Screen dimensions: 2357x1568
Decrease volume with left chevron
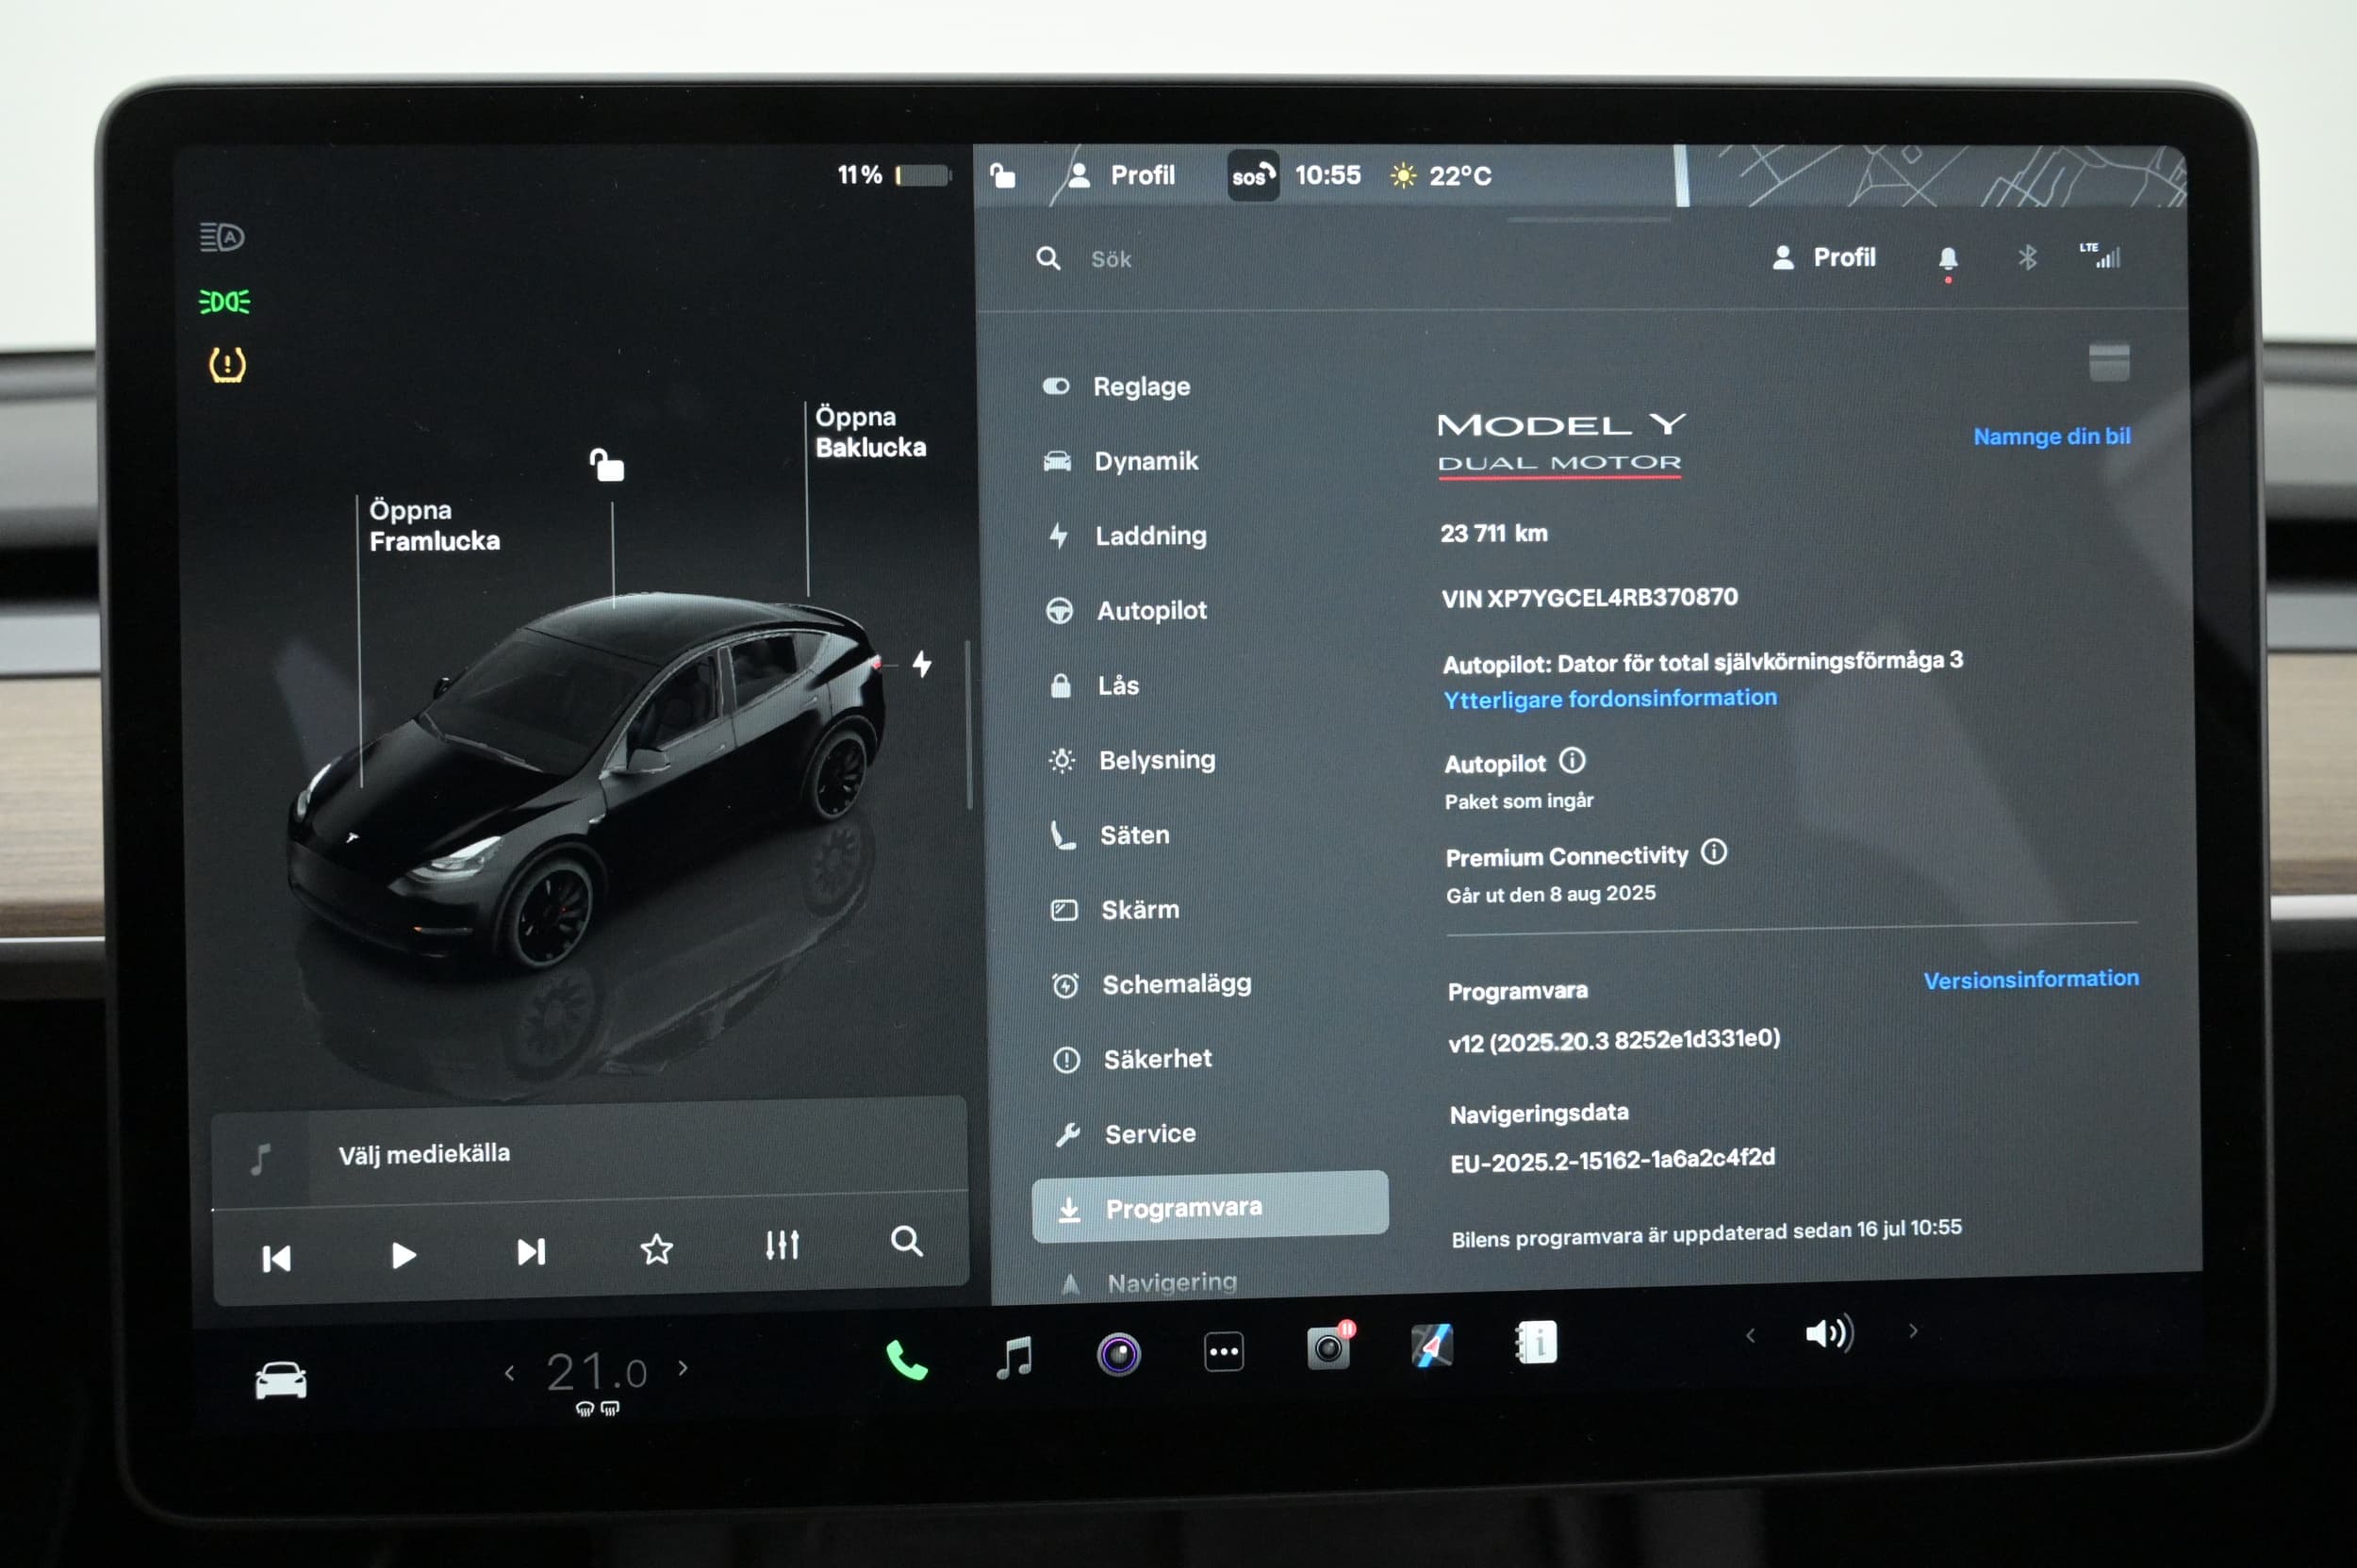click(x=1750, y=1335)
